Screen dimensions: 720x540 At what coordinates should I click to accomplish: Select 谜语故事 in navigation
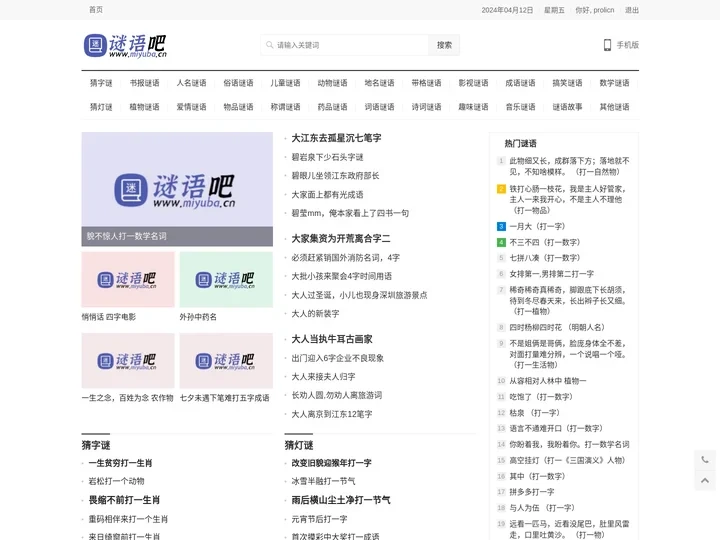coord(567,107)
